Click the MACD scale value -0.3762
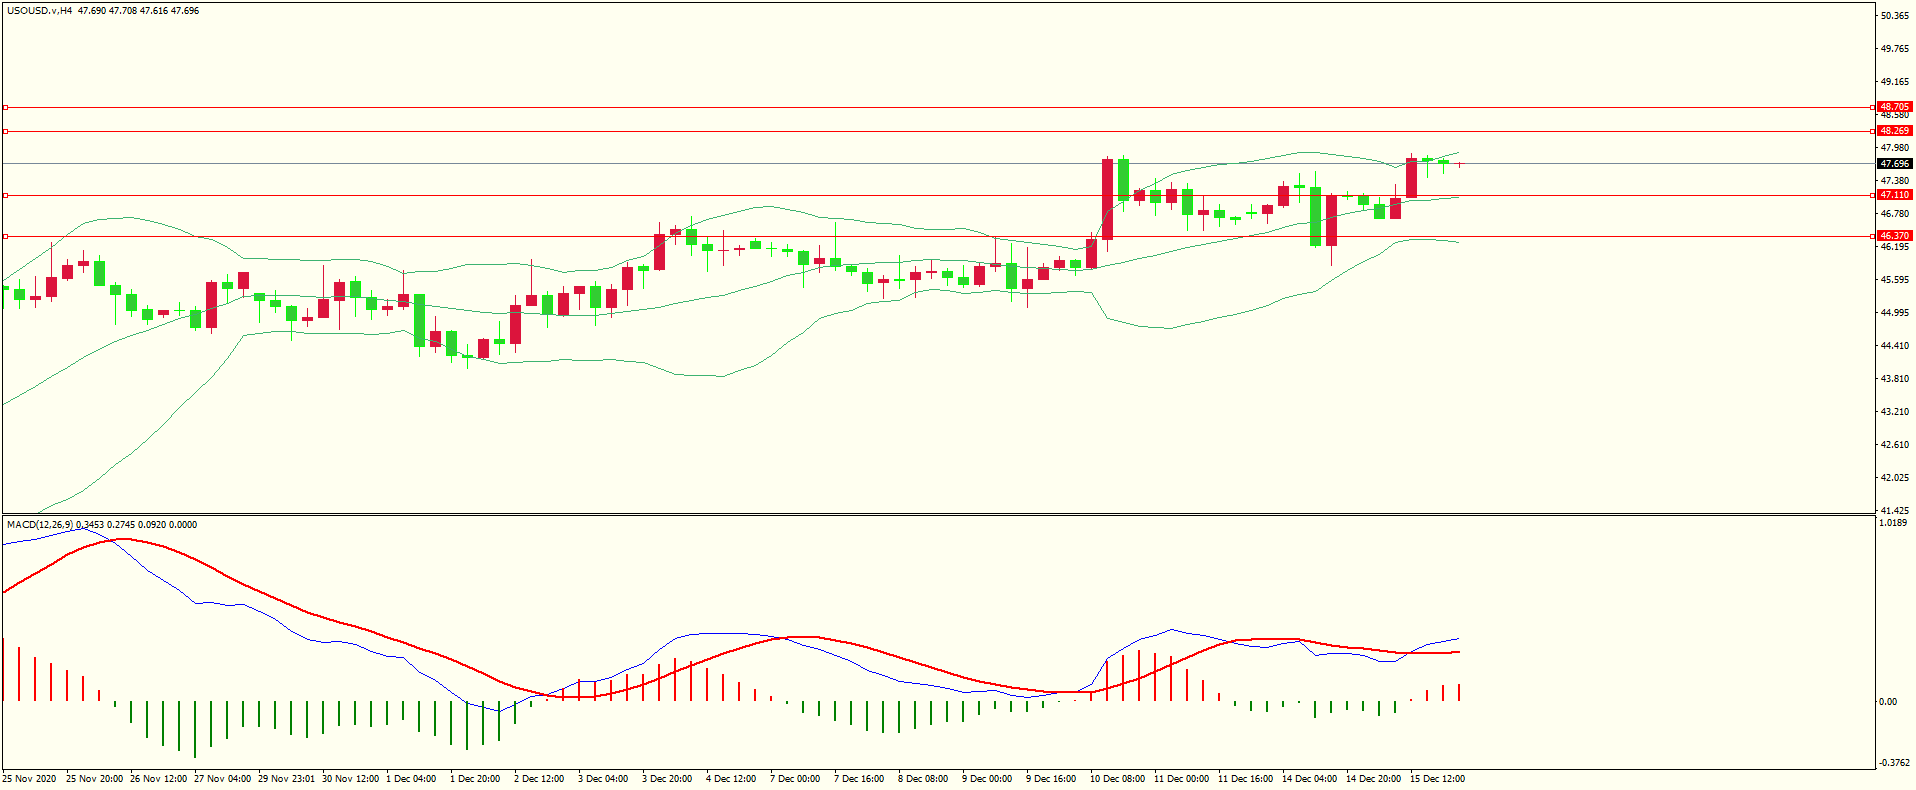The width and height of the screenshot is (1916, 790). pyautogui.click(x=1895, y=763)
